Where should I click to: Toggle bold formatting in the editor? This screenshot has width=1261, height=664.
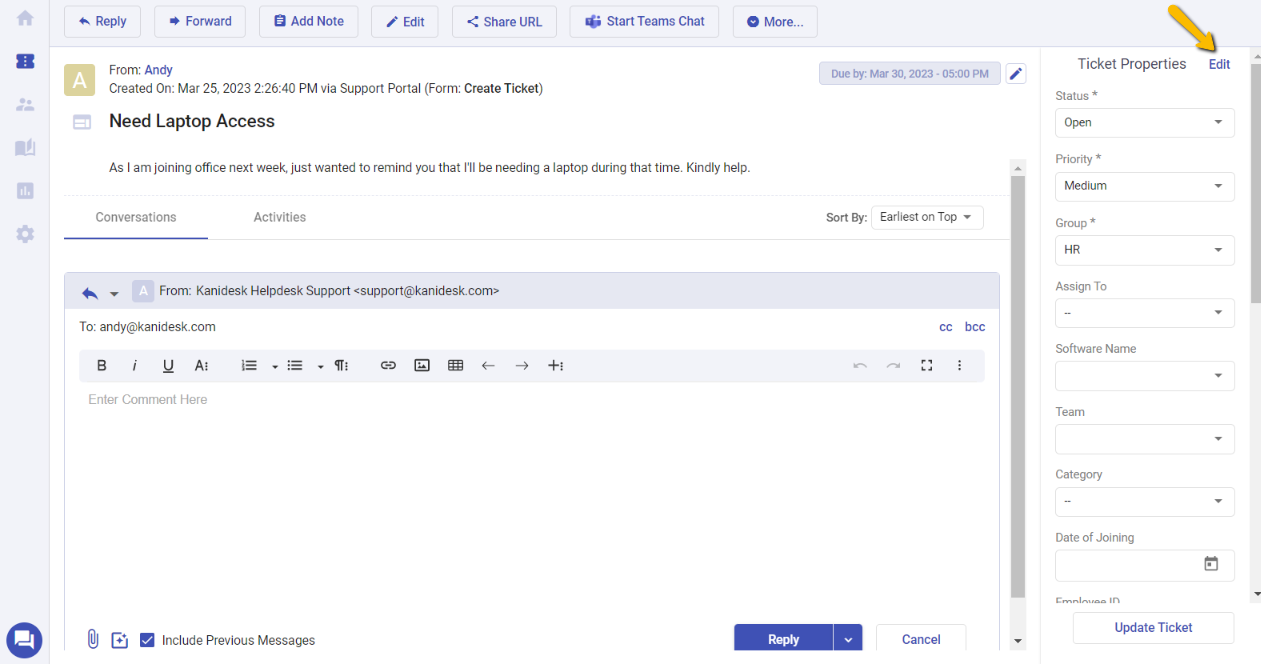pos(101,365)
